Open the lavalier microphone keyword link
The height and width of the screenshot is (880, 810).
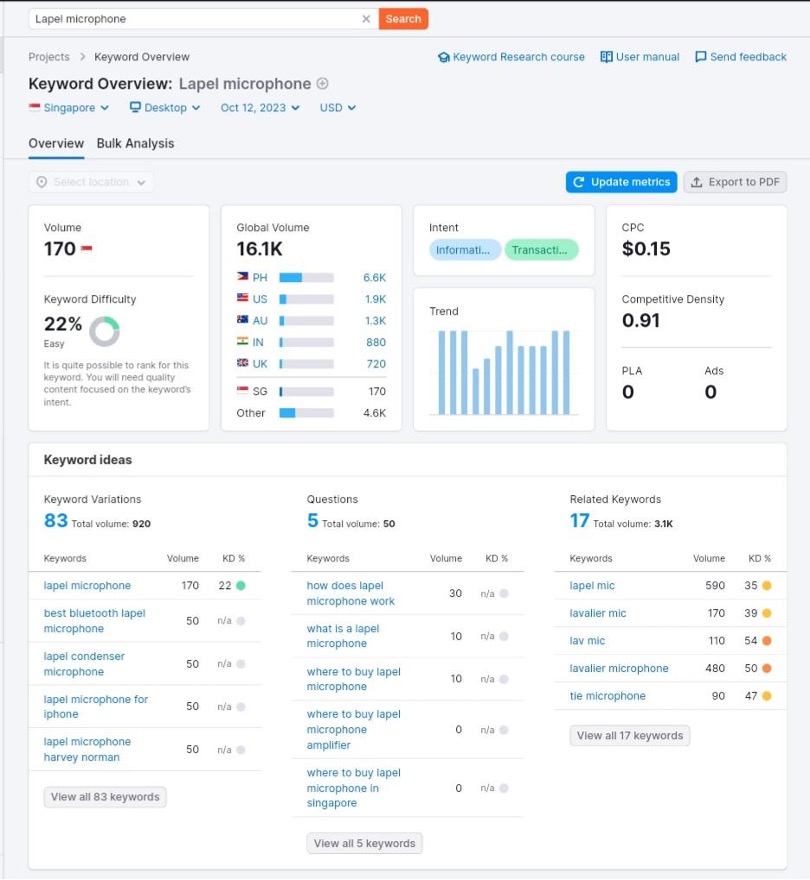619,668
